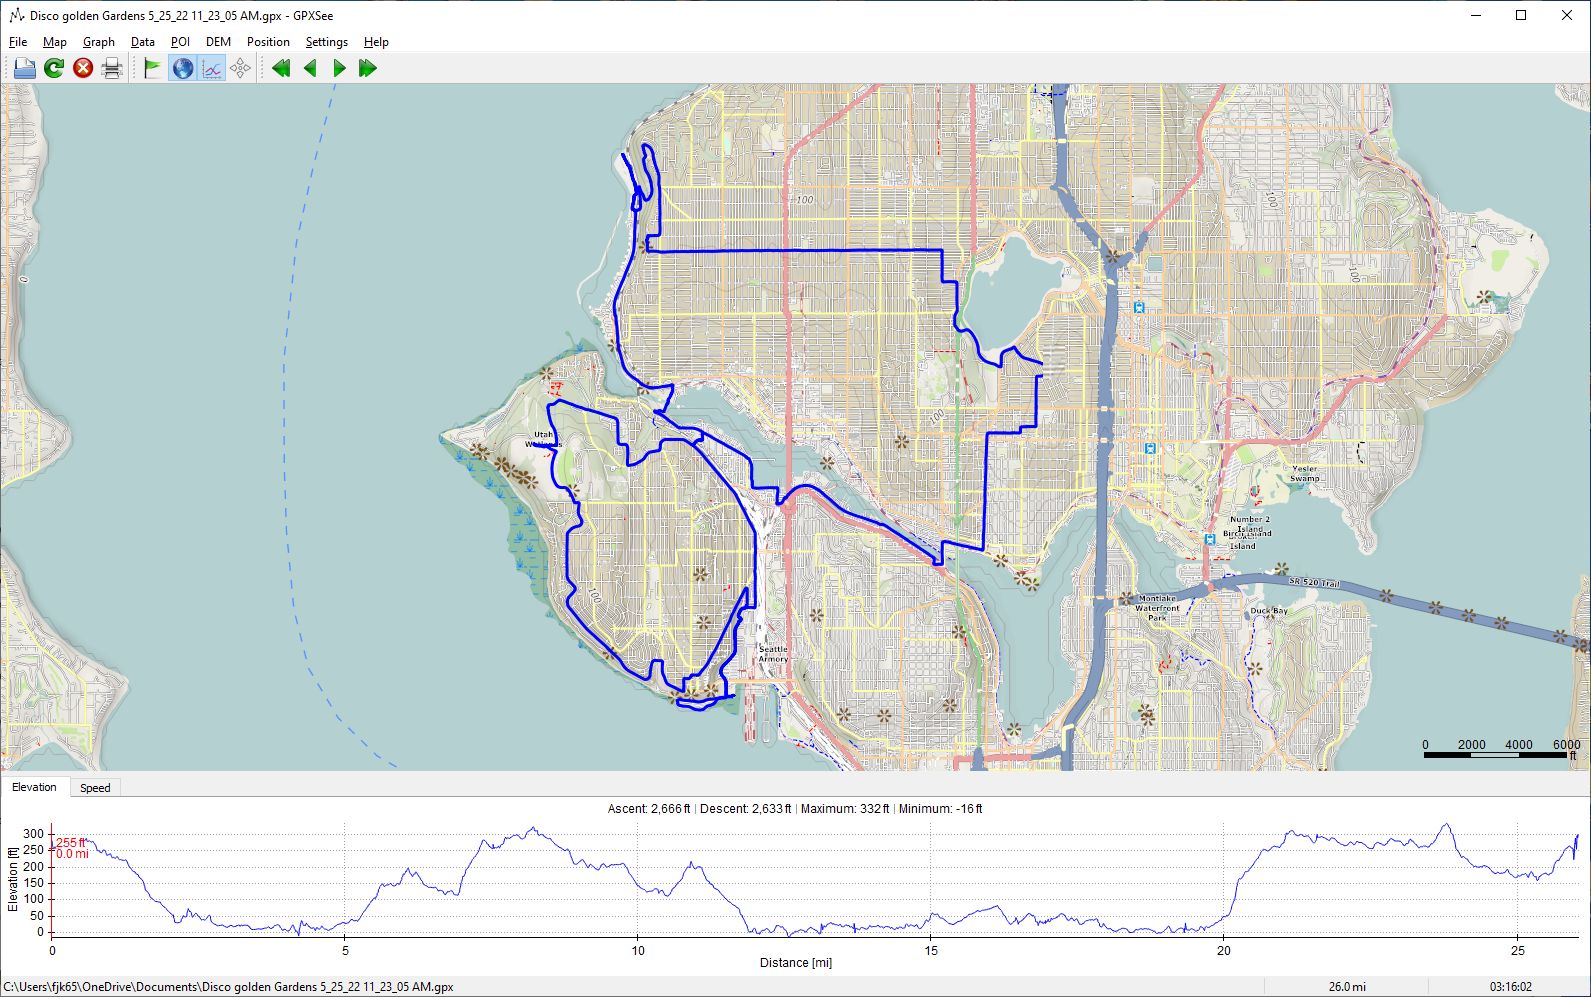Click the Print toolbar icon
This screenshot has height=997, width=1591.
[x=112, y=68]
